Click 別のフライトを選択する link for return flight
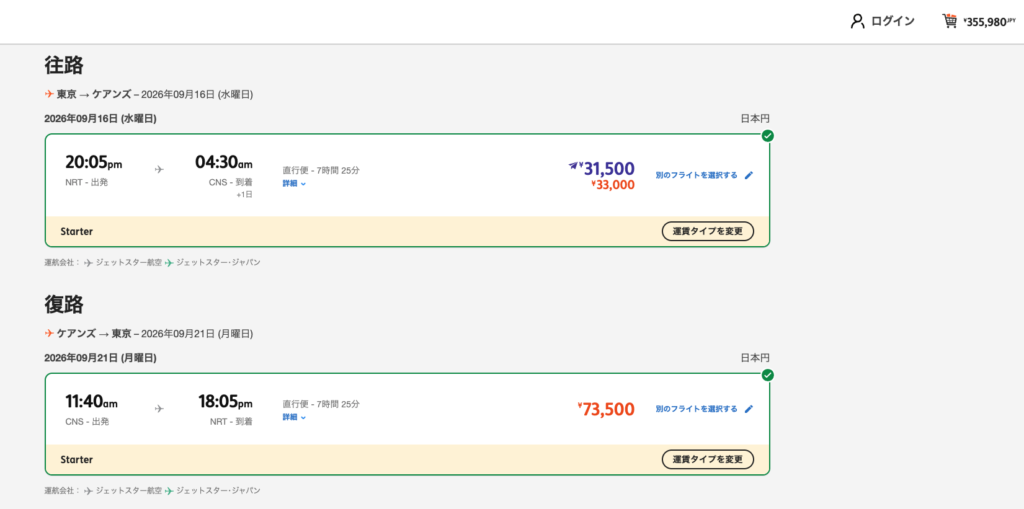 coord(696,409)
